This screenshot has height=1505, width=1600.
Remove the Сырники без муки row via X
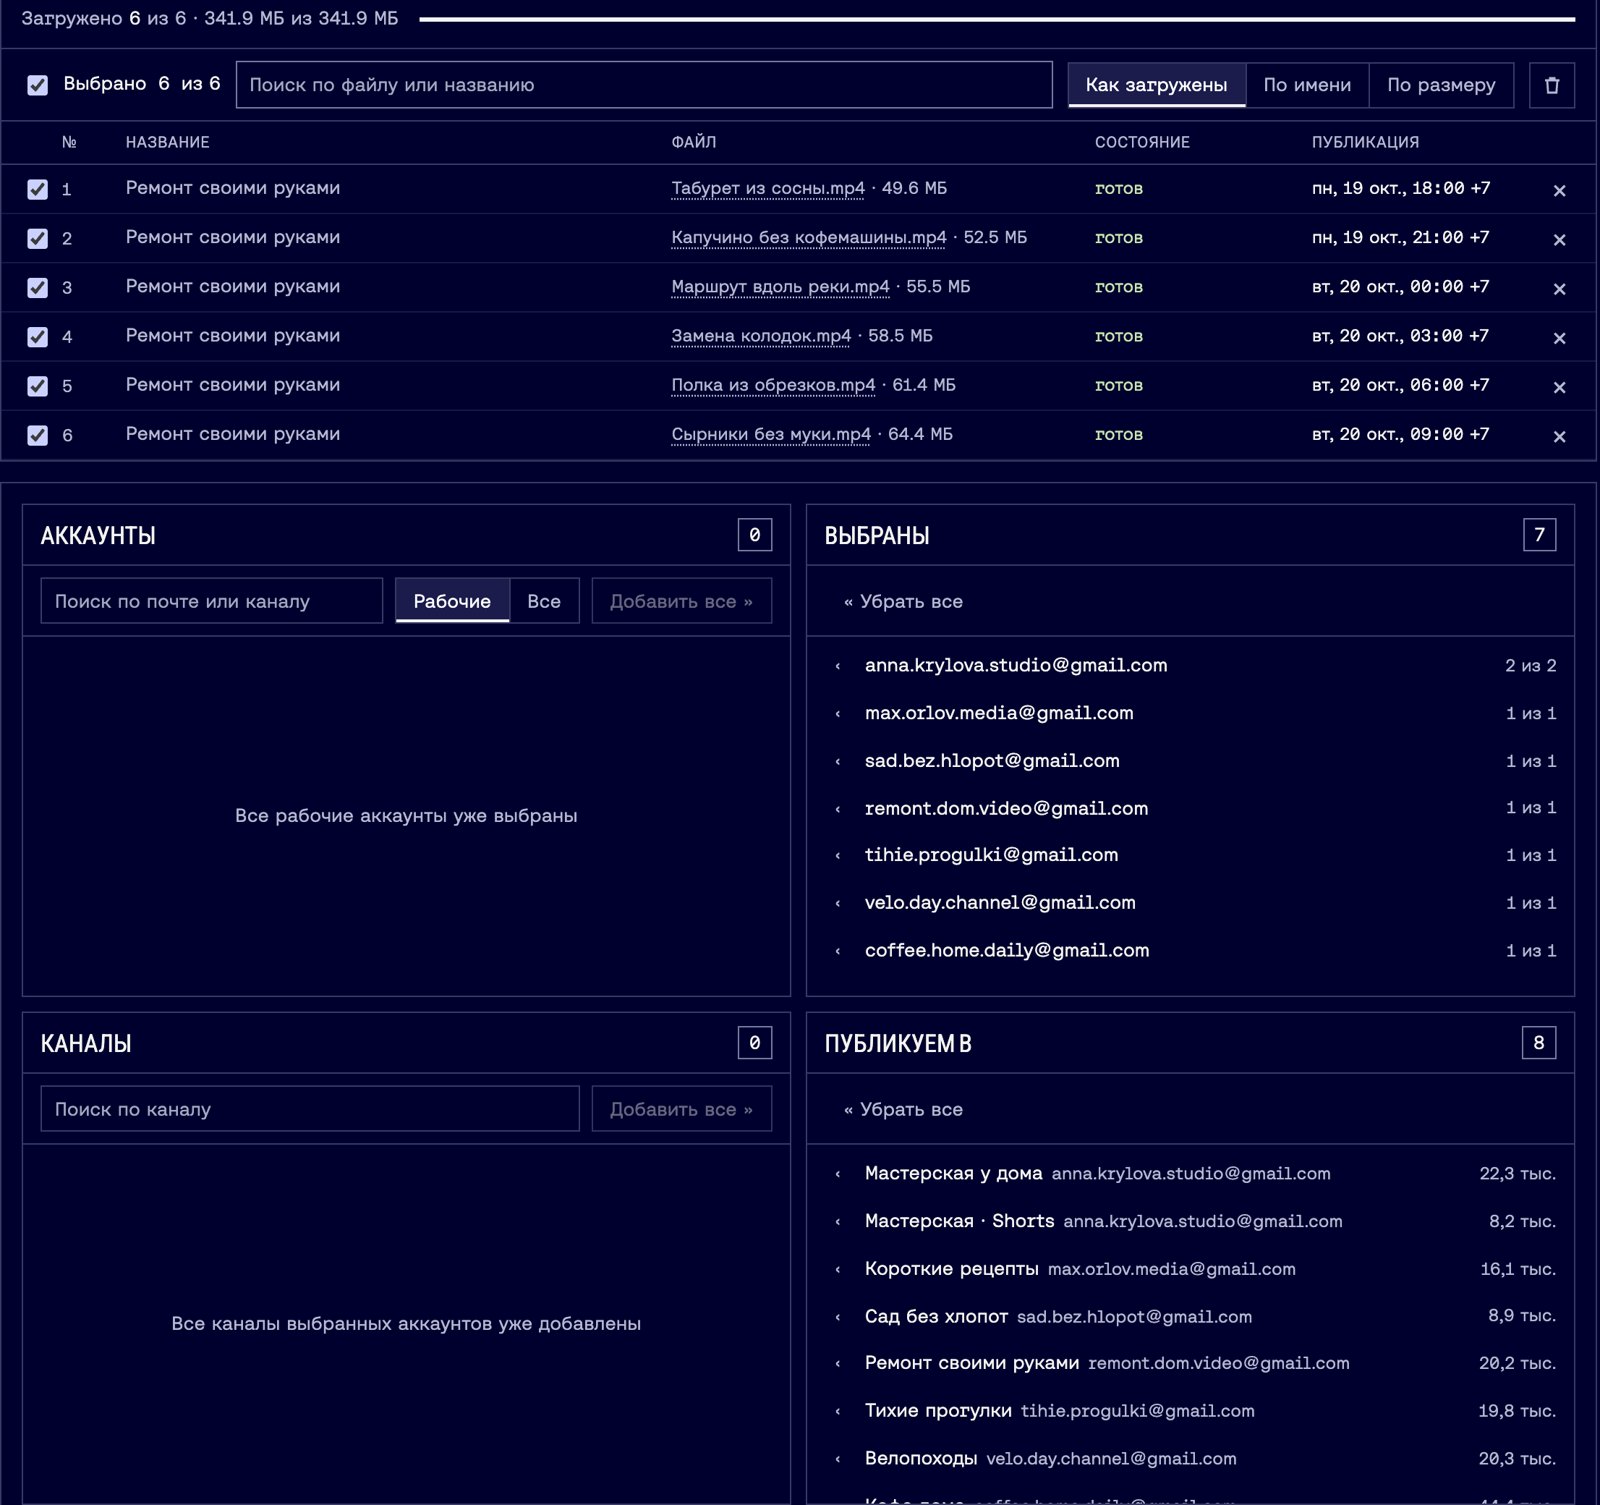click(1559, 436)
